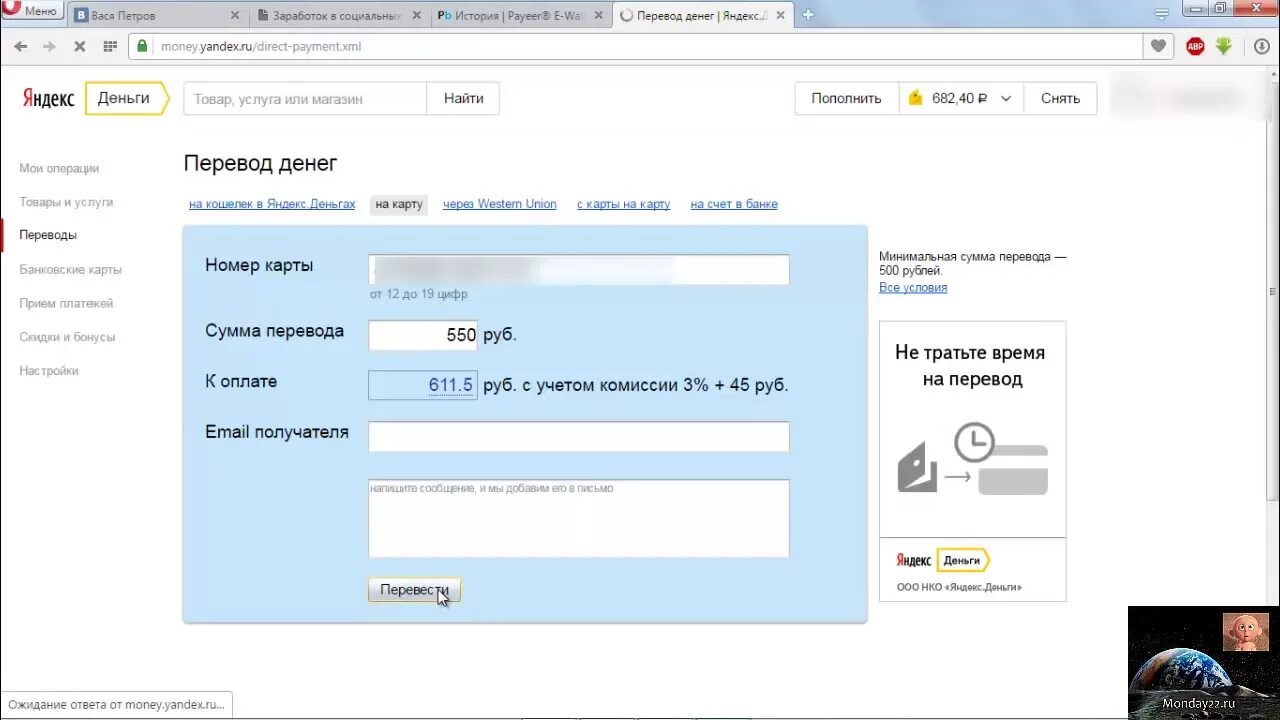1280x720 pixels.
Task: Stop page loading with the X icon
Action: pos(79,46)
